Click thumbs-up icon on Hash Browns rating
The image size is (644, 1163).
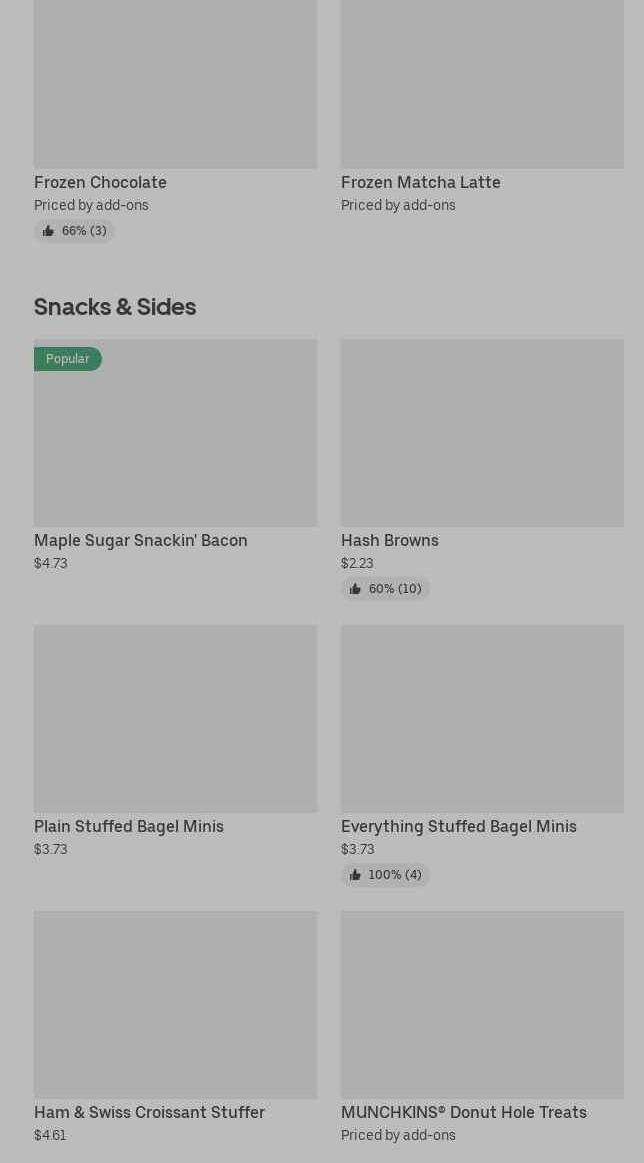point(355,589)
